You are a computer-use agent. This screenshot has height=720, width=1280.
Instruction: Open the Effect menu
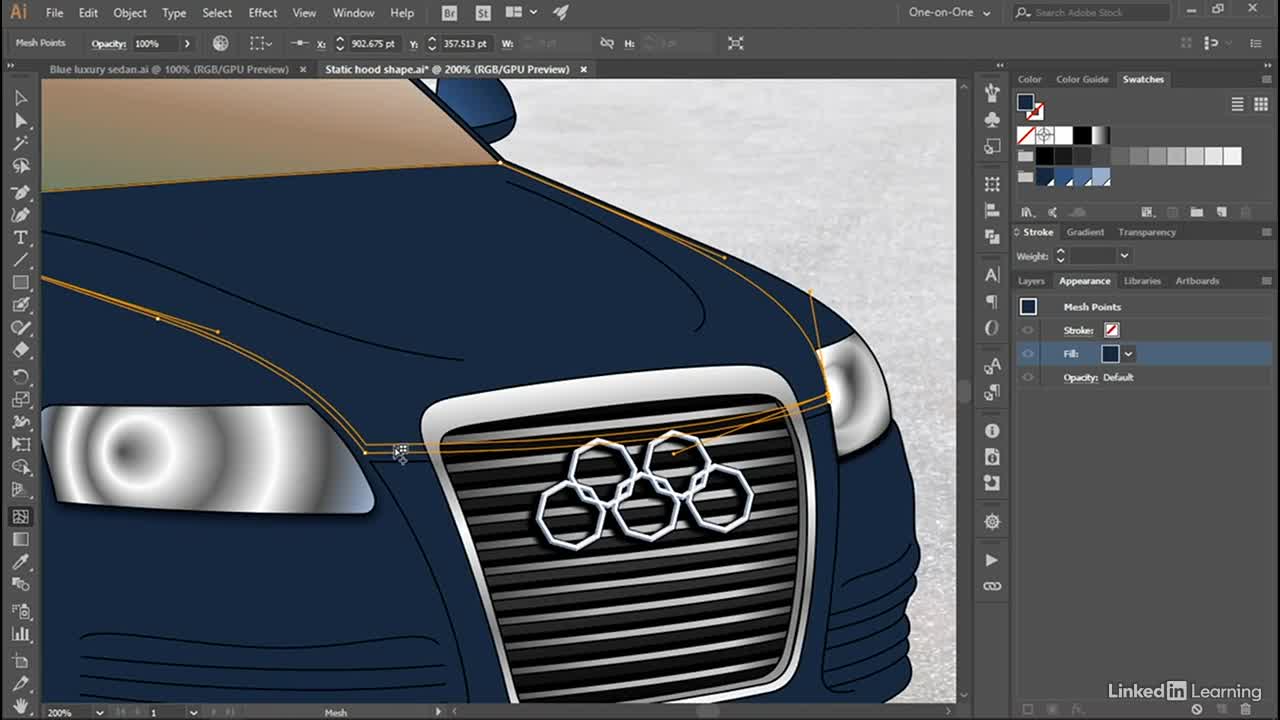pyautogui.click(x=263, y=13)
